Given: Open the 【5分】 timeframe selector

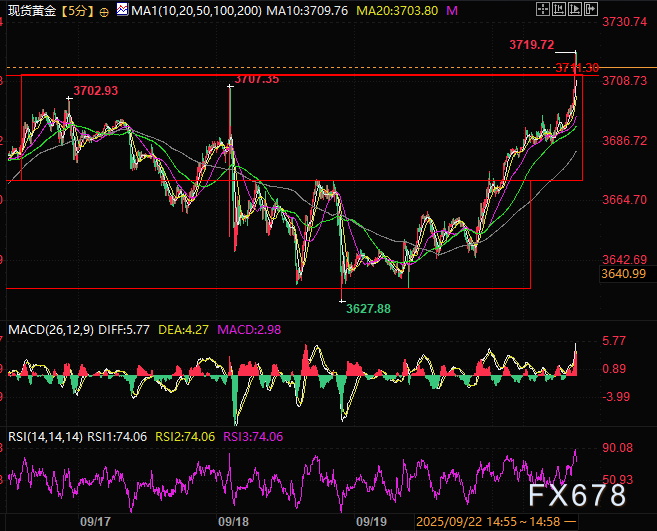Looking at the screenshot, I should tap(76, 10).
